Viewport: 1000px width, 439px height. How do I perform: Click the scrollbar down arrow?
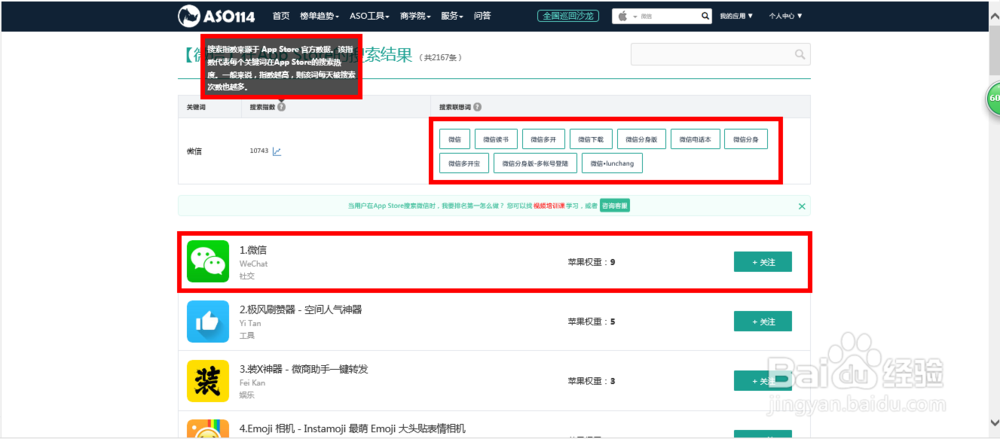point(994,422)
